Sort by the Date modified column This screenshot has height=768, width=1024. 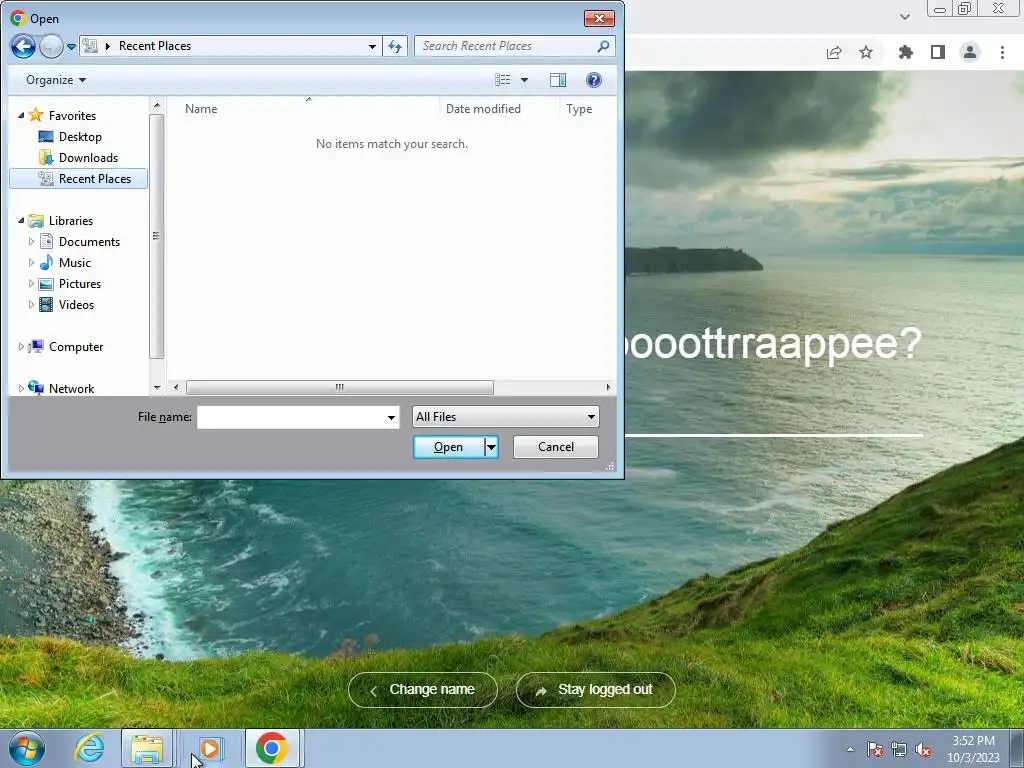[x=483, y=109]
